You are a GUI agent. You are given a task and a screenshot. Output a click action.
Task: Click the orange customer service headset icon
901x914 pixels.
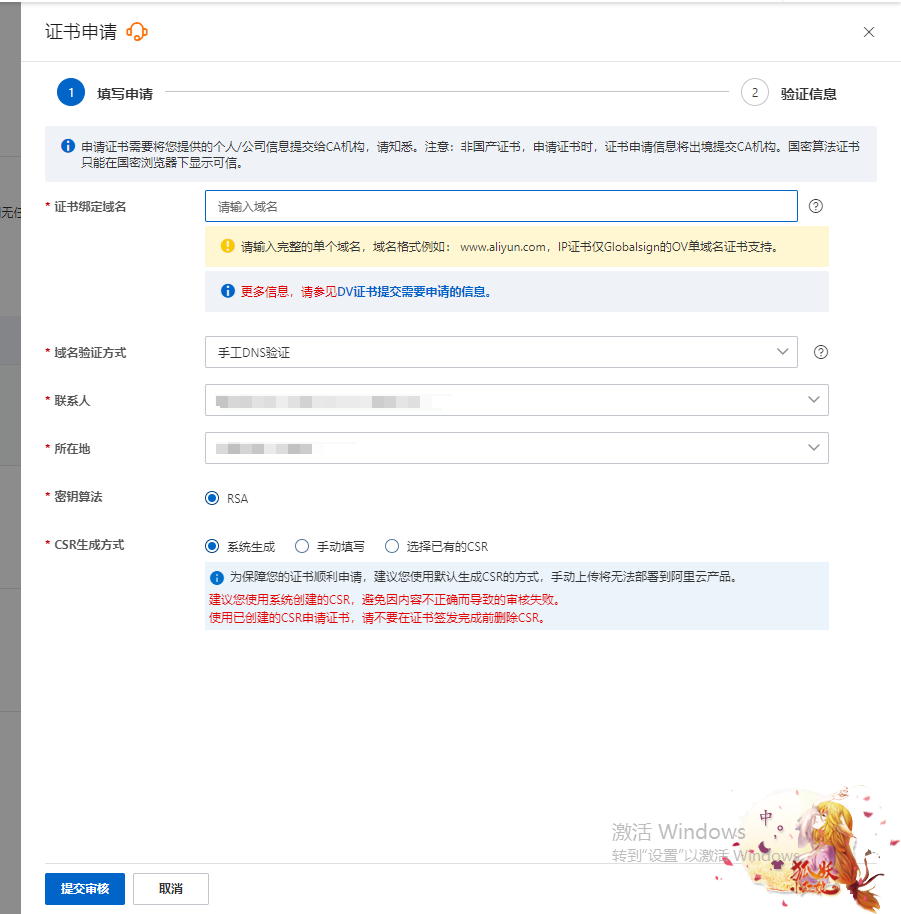pos(137,31)
